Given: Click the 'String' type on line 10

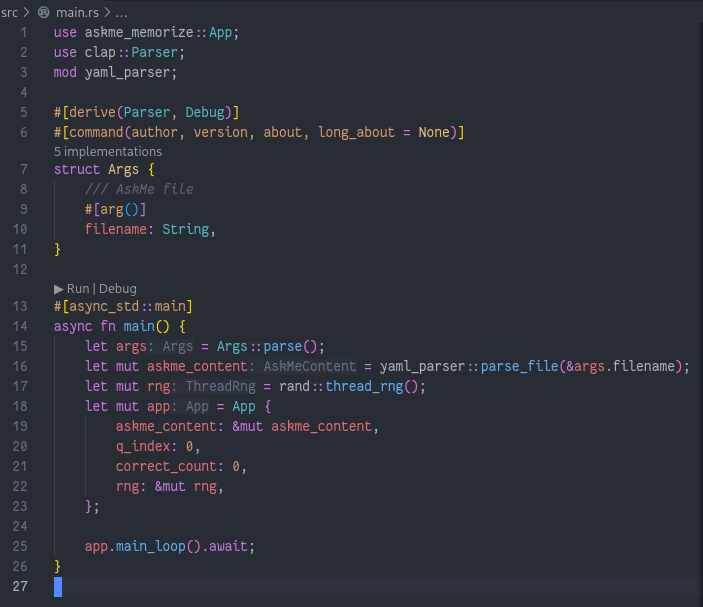Looking at the screenshot, I should [186, 230].
